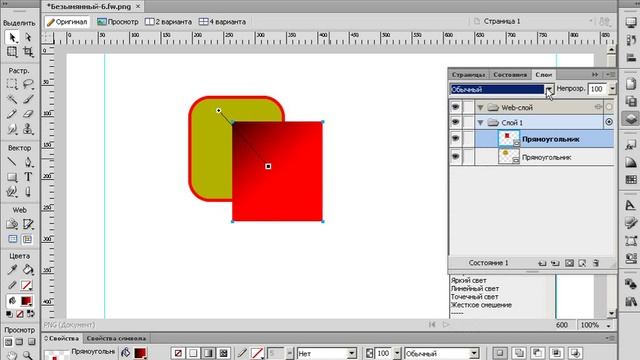Click the active-layer circle on Слой 1
Image resolution: width=640 pixels, height=360 pixels.
coord(609,122)
